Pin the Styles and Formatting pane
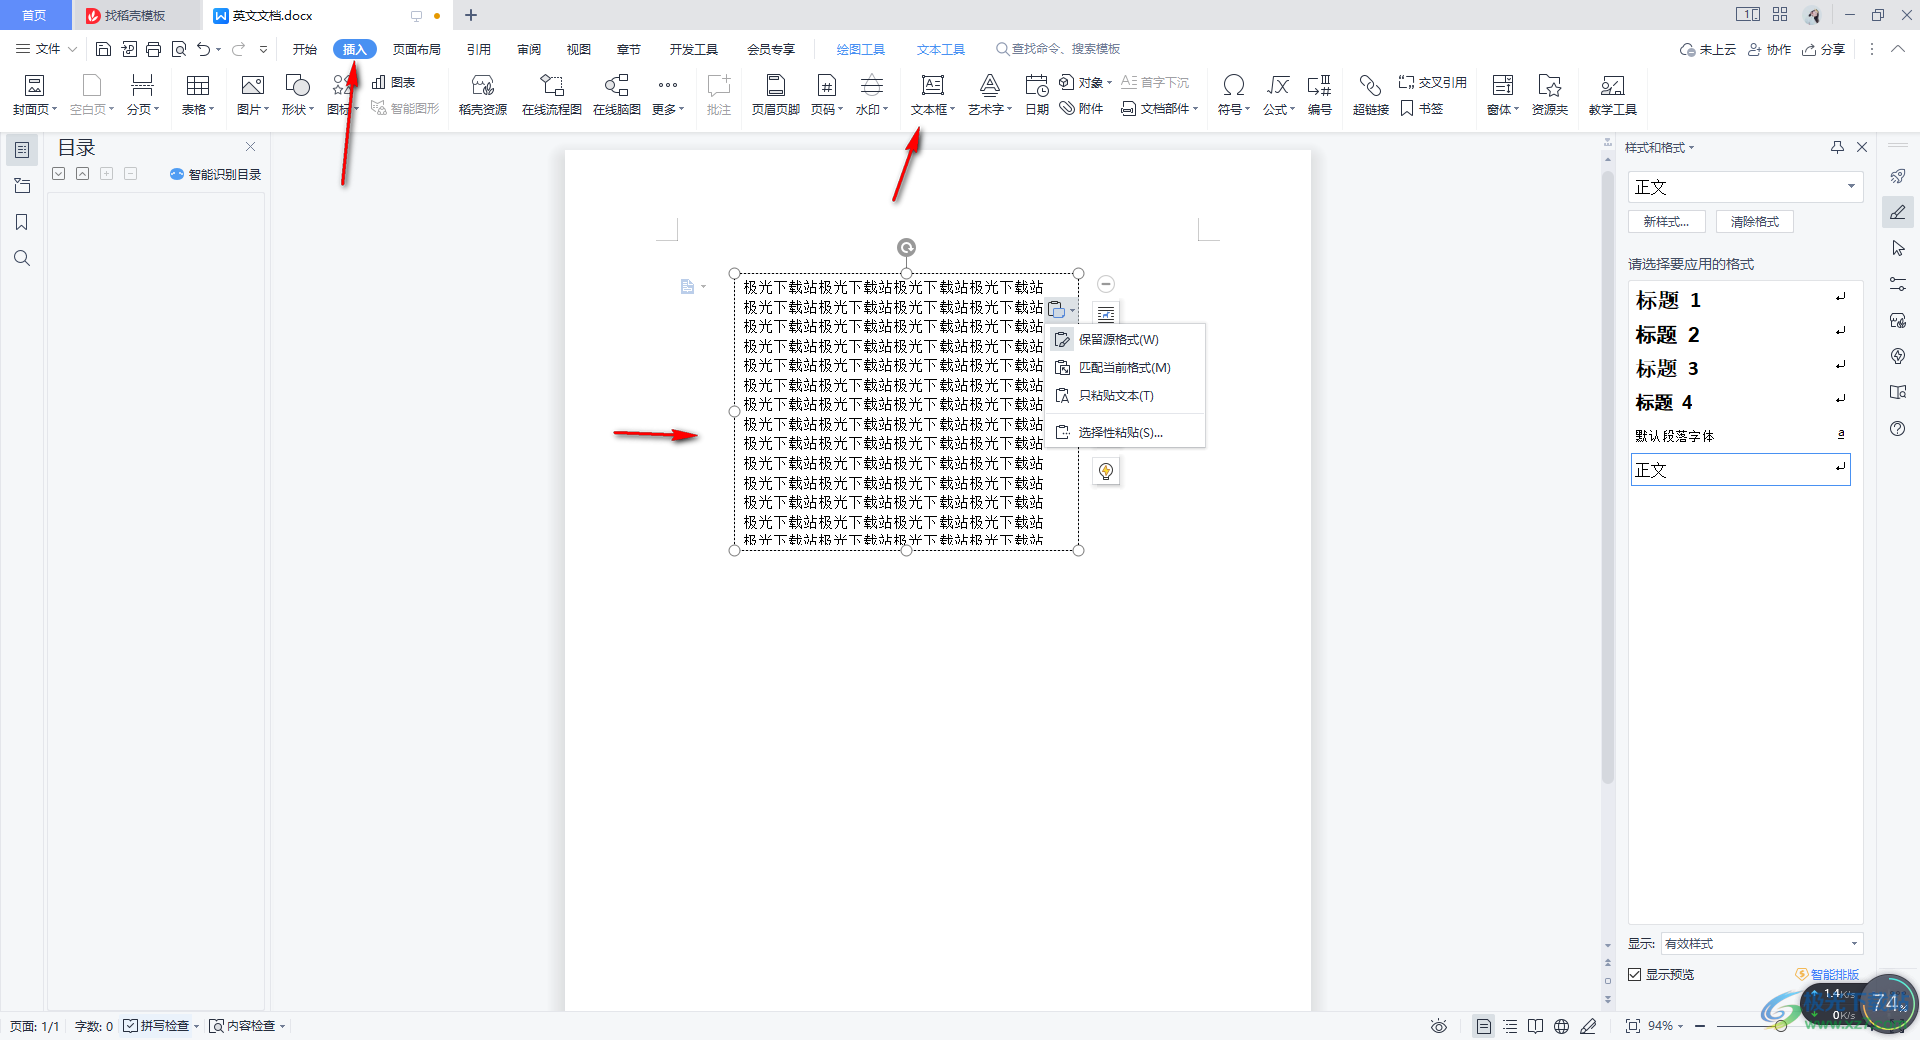 click(x=1837, y=147)
